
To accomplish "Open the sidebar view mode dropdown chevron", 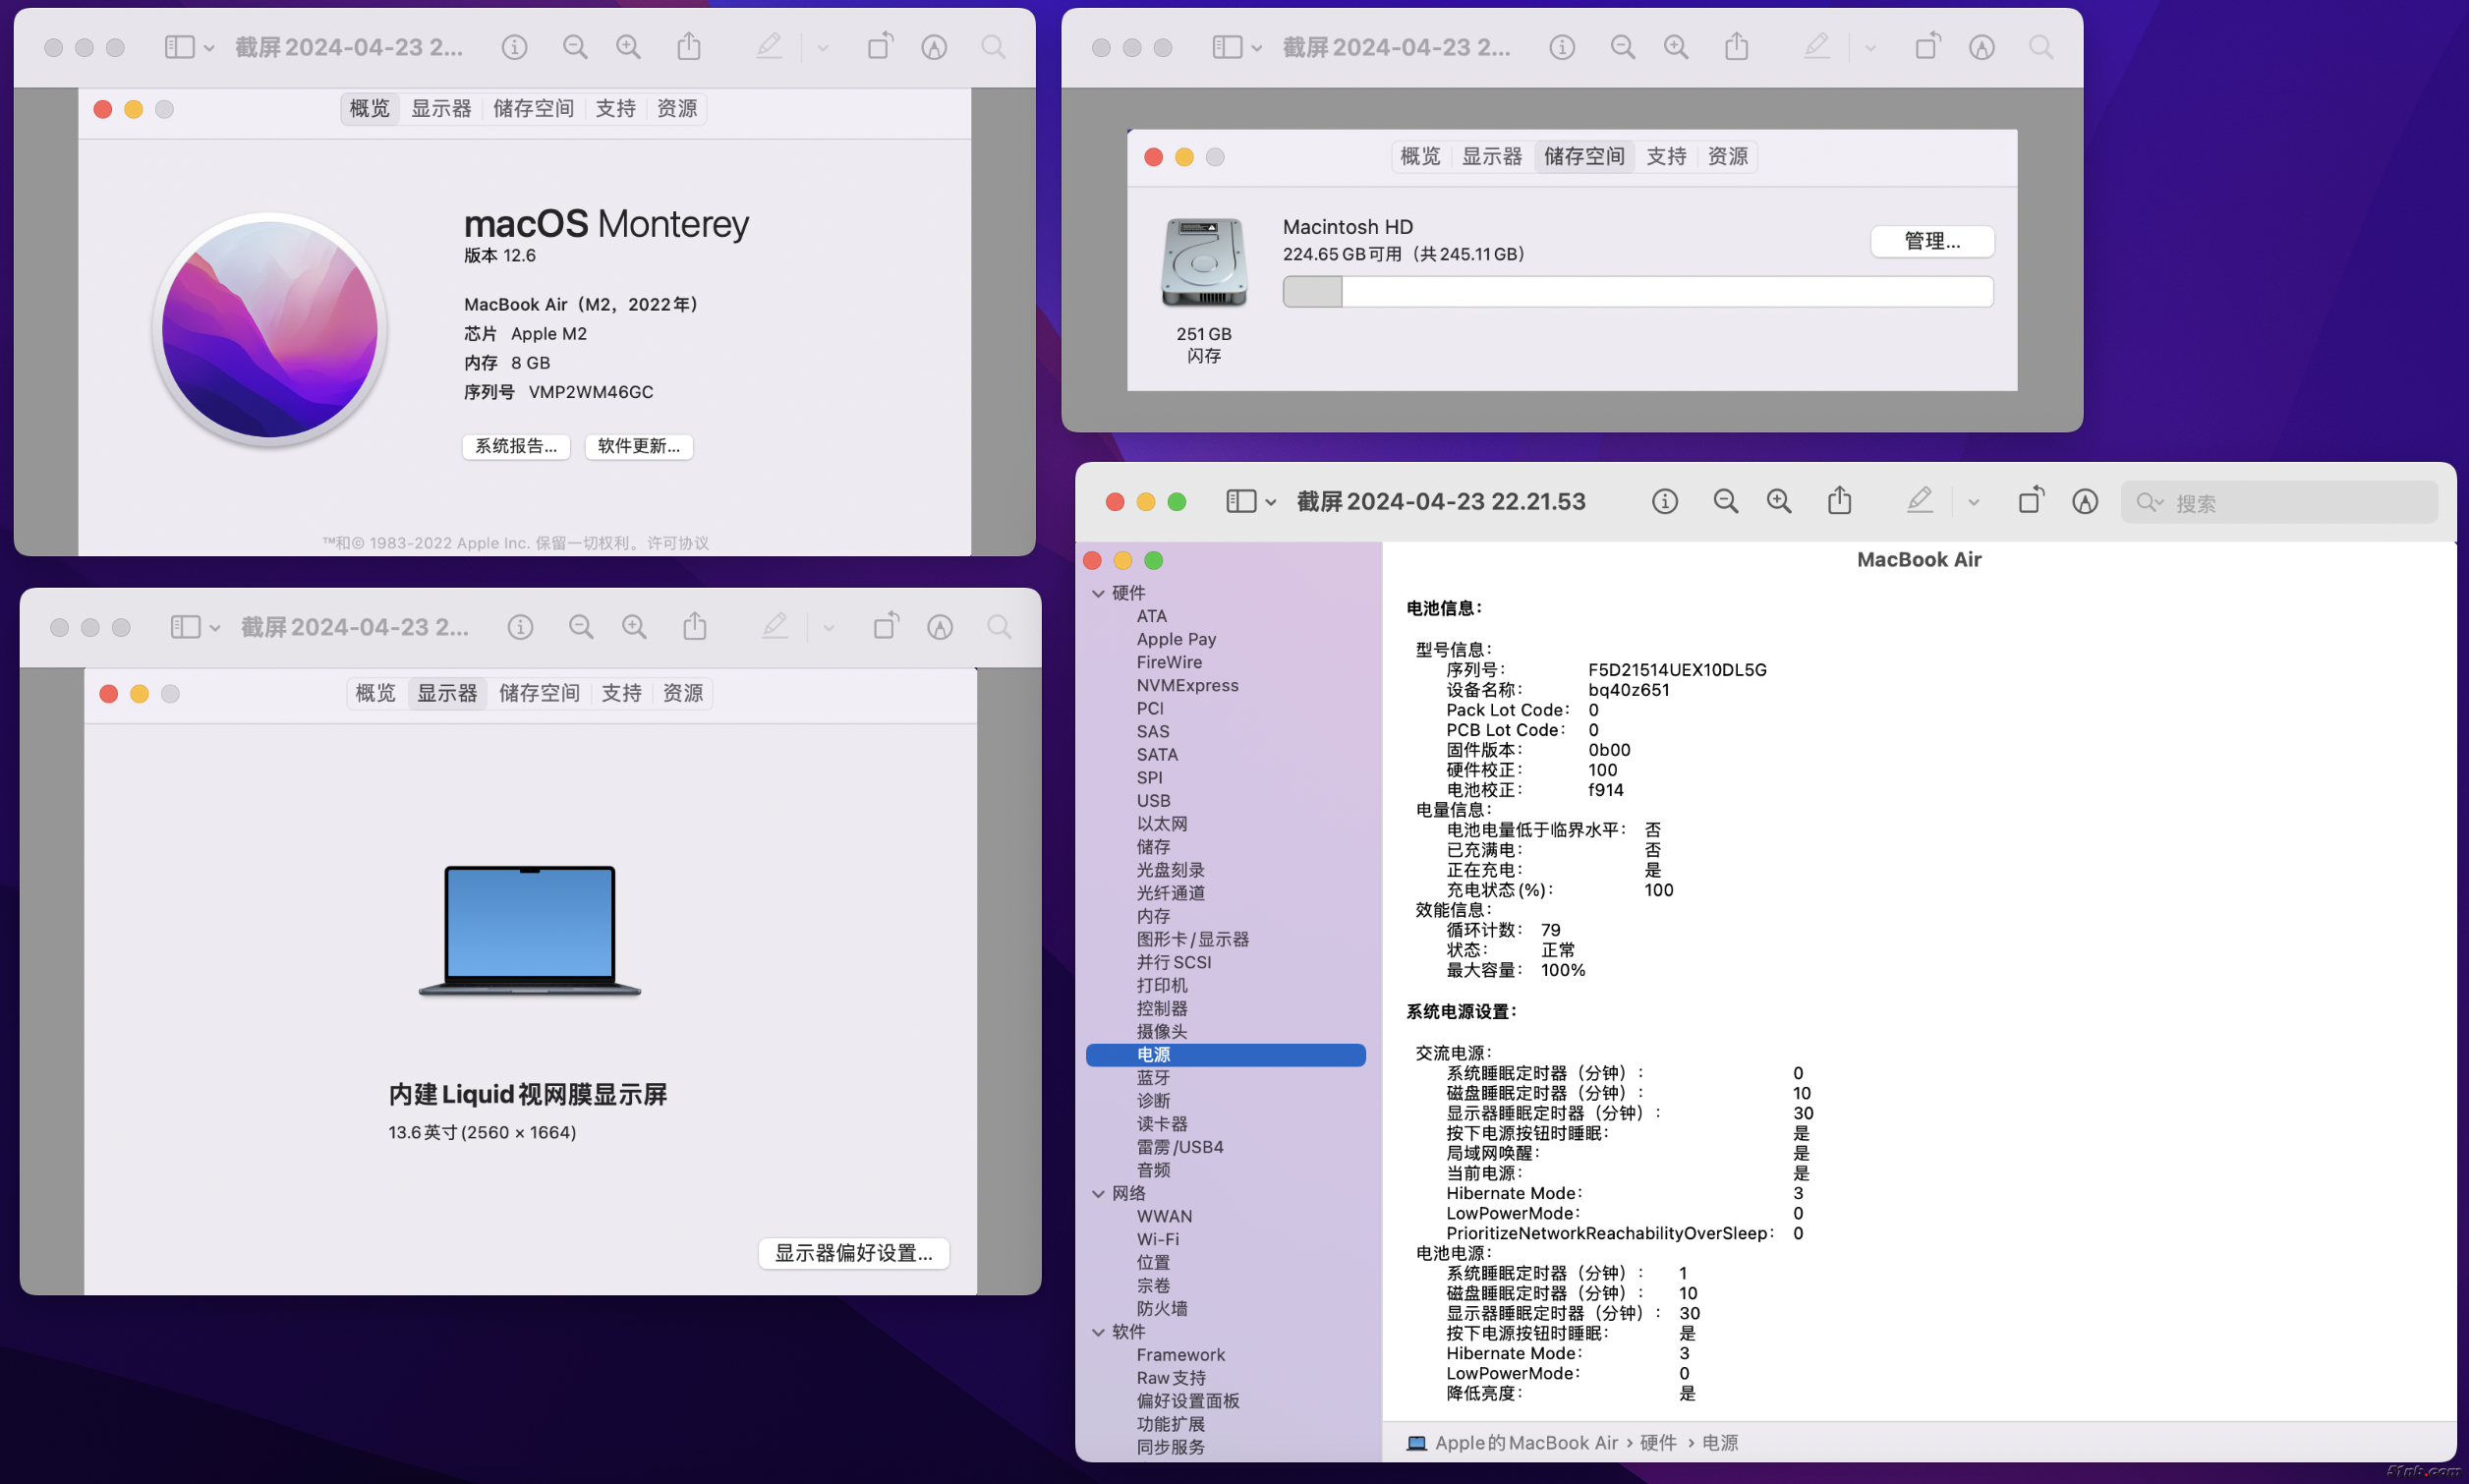I will 1271,503.
